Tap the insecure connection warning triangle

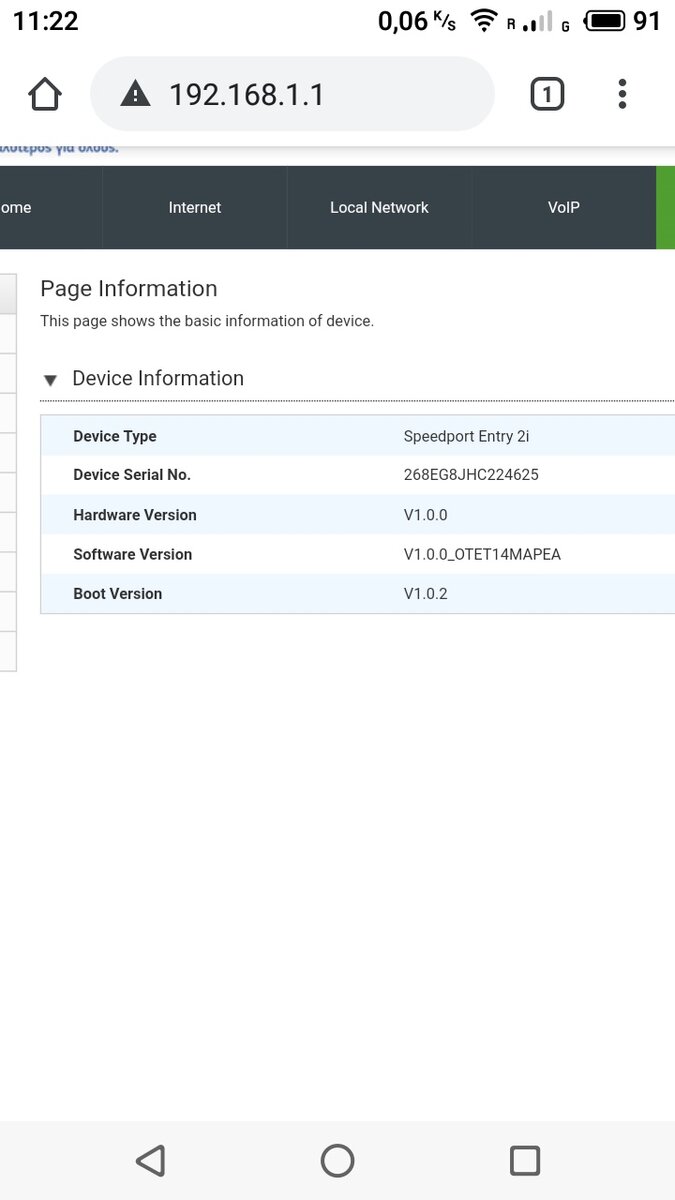(134, 95)
